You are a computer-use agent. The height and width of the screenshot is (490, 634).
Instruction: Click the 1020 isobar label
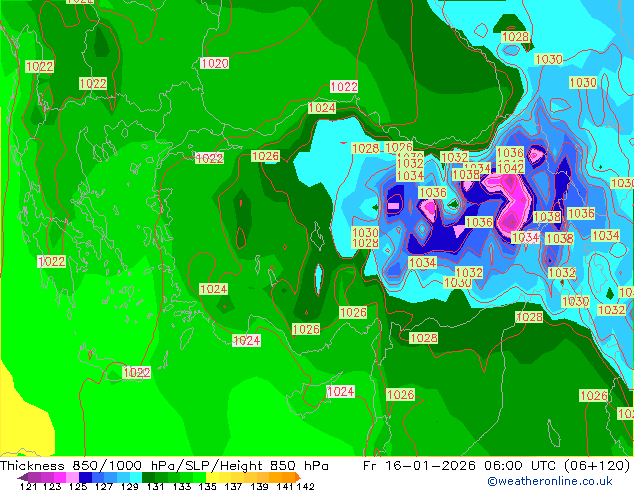215,63
